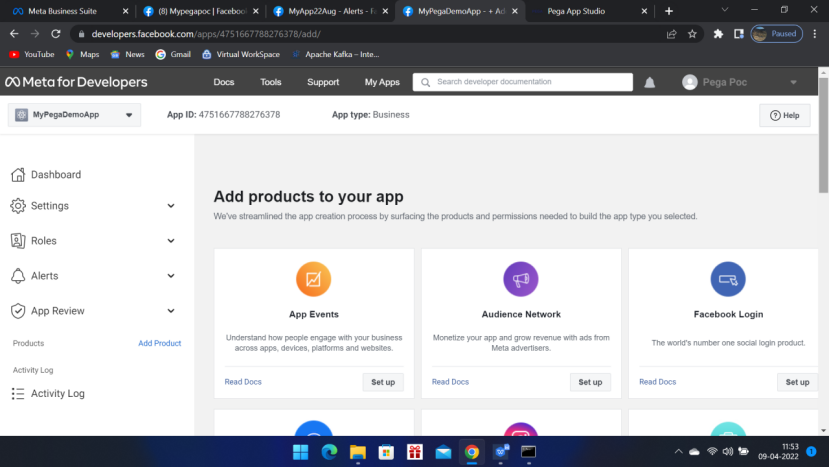Image resolution: width=830 pixels, height=467 pixels.
Task: Click volume icon in system tray
Action: tap(728, 452)
